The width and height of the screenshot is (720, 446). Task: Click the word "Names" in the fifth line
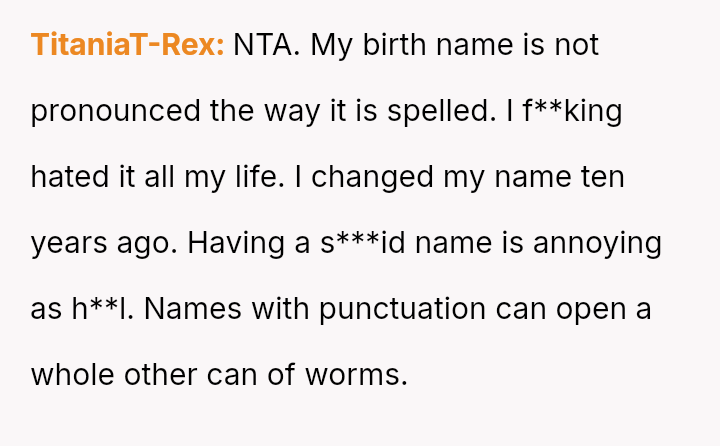tap(196, 309)
